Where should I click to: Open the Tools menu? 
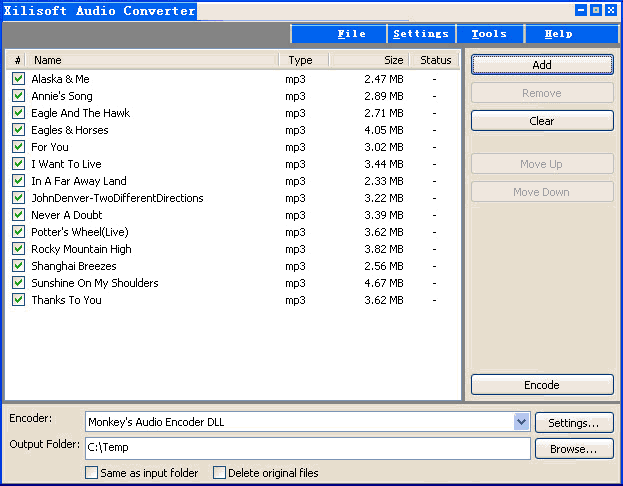(490, 34)
